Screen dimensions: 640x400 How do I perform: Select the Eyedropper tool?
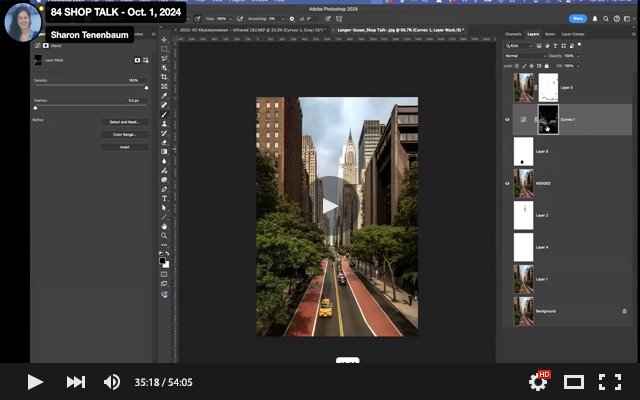click(164, 96)
